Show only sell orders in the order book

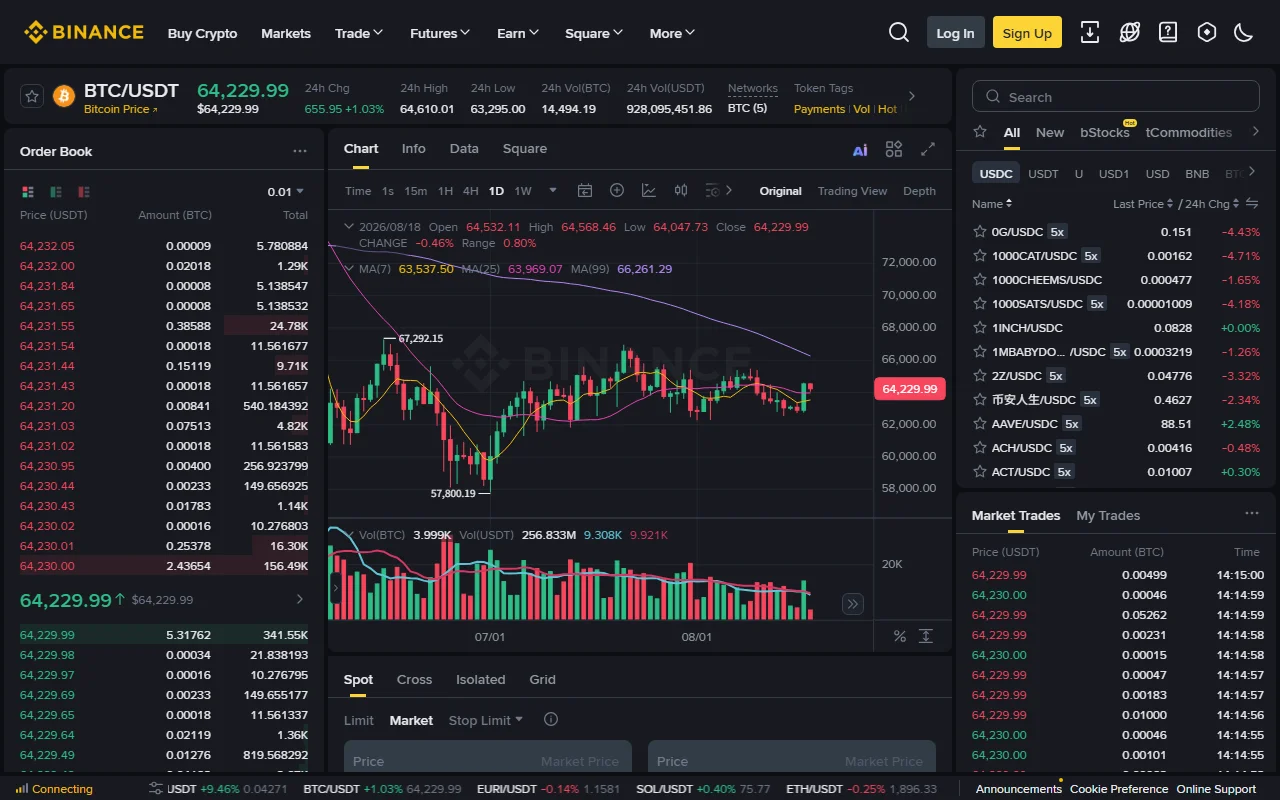pyautogui.click(x=84, y=191)
